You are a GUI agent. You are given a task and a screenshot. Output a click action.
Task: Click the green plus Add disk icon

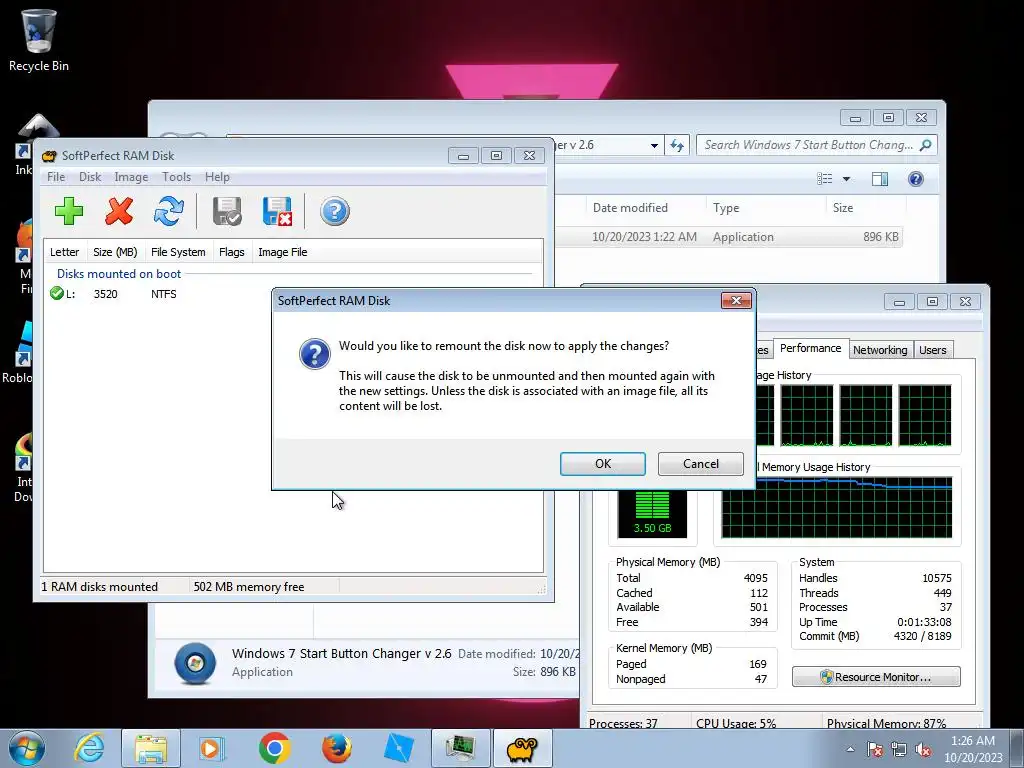(x=69, y=212)
